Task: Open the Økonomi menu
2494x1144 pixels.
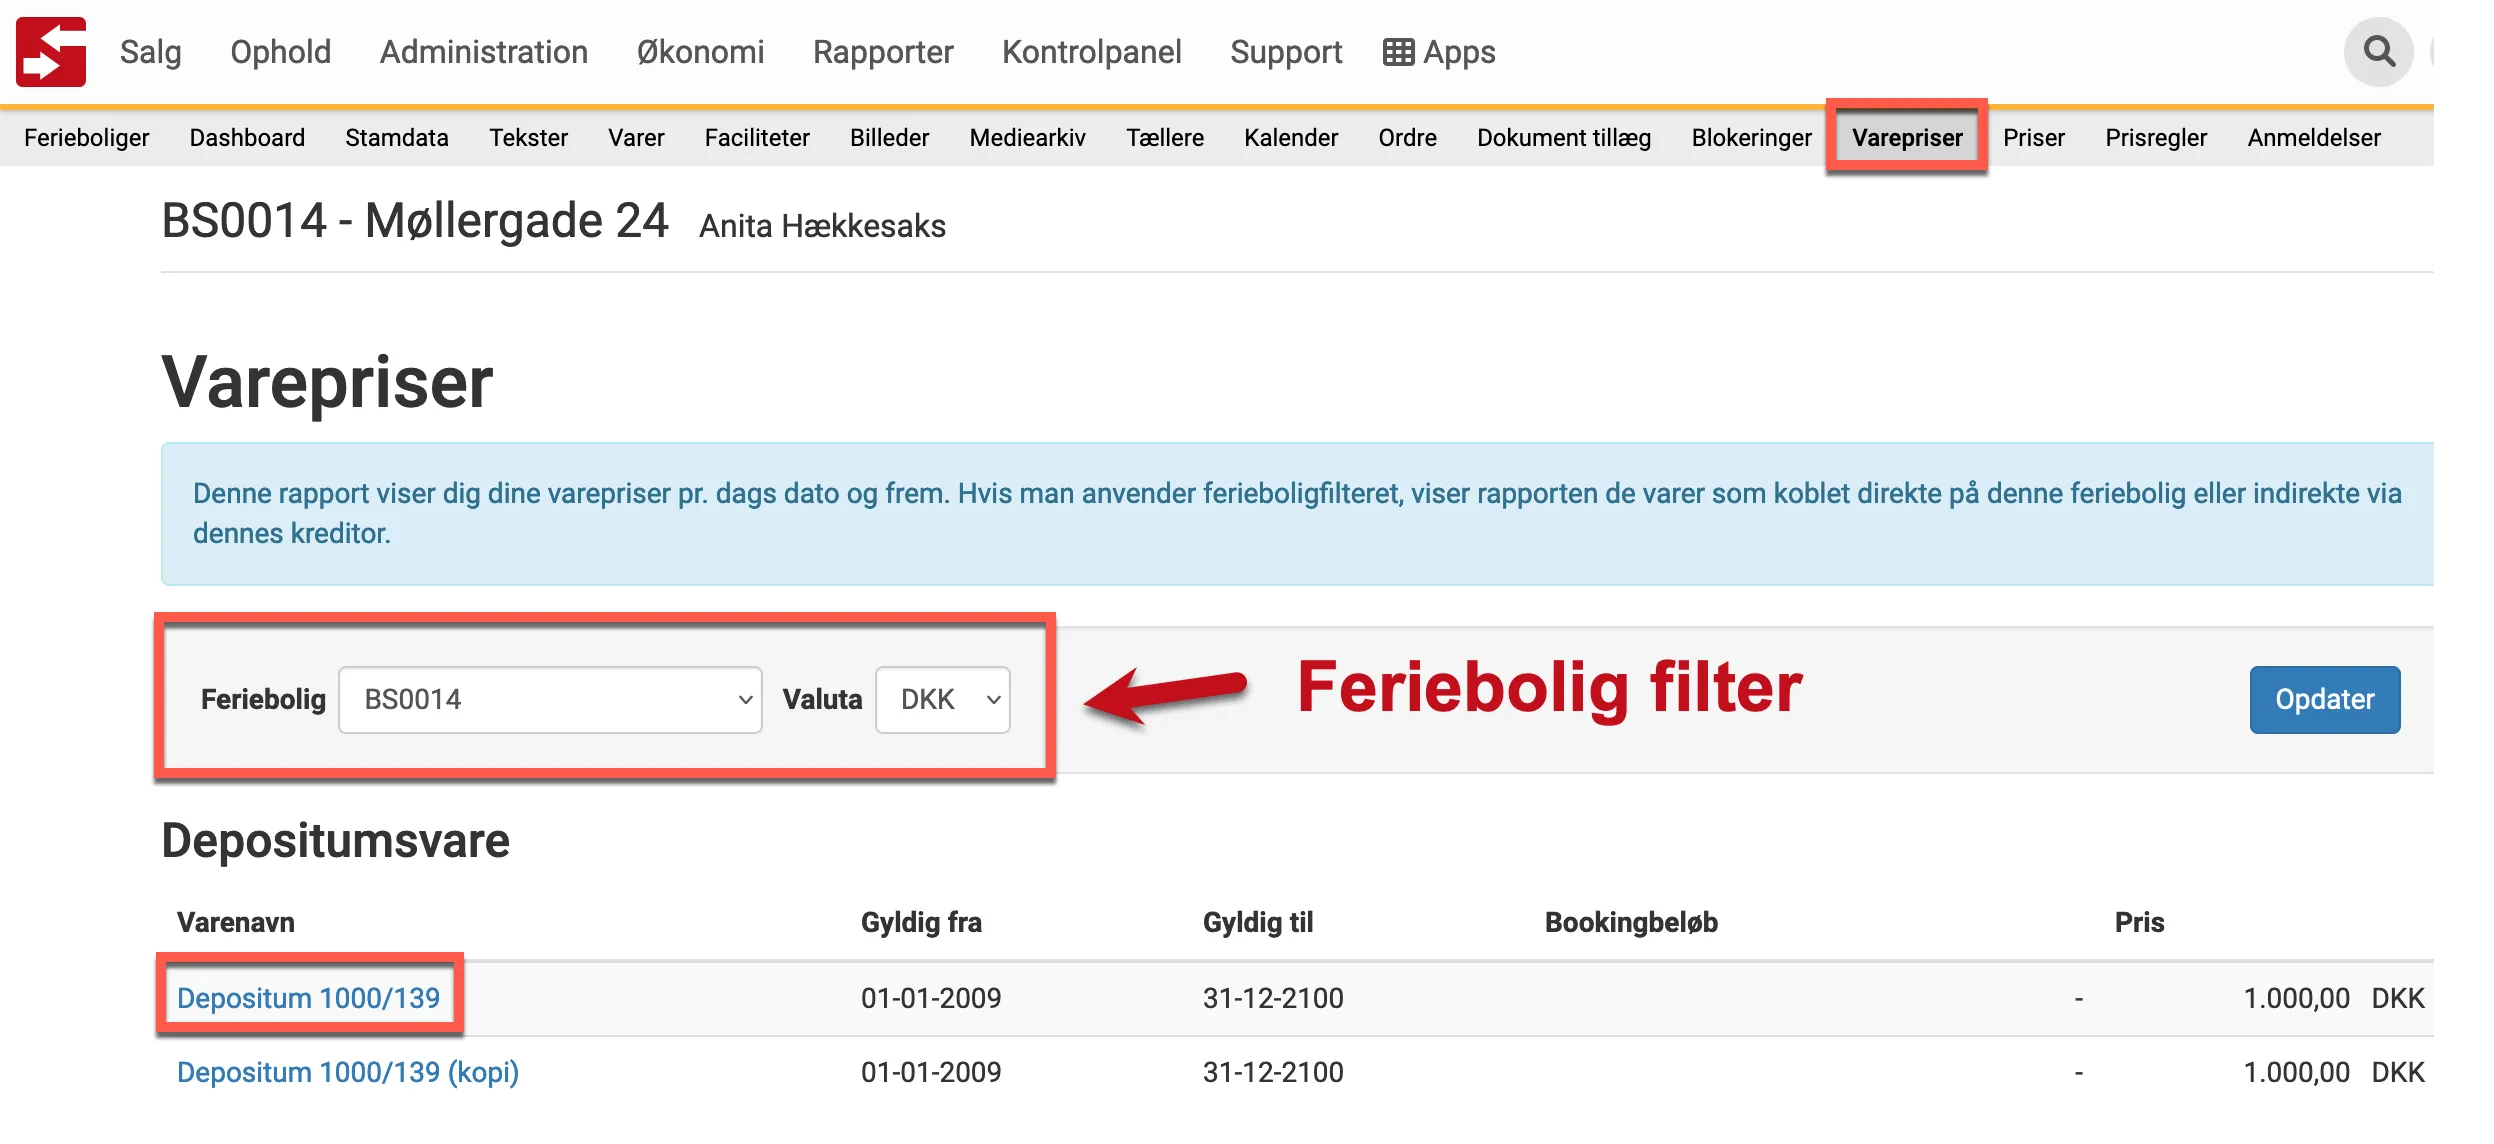Action: click(x=702, y=52)
